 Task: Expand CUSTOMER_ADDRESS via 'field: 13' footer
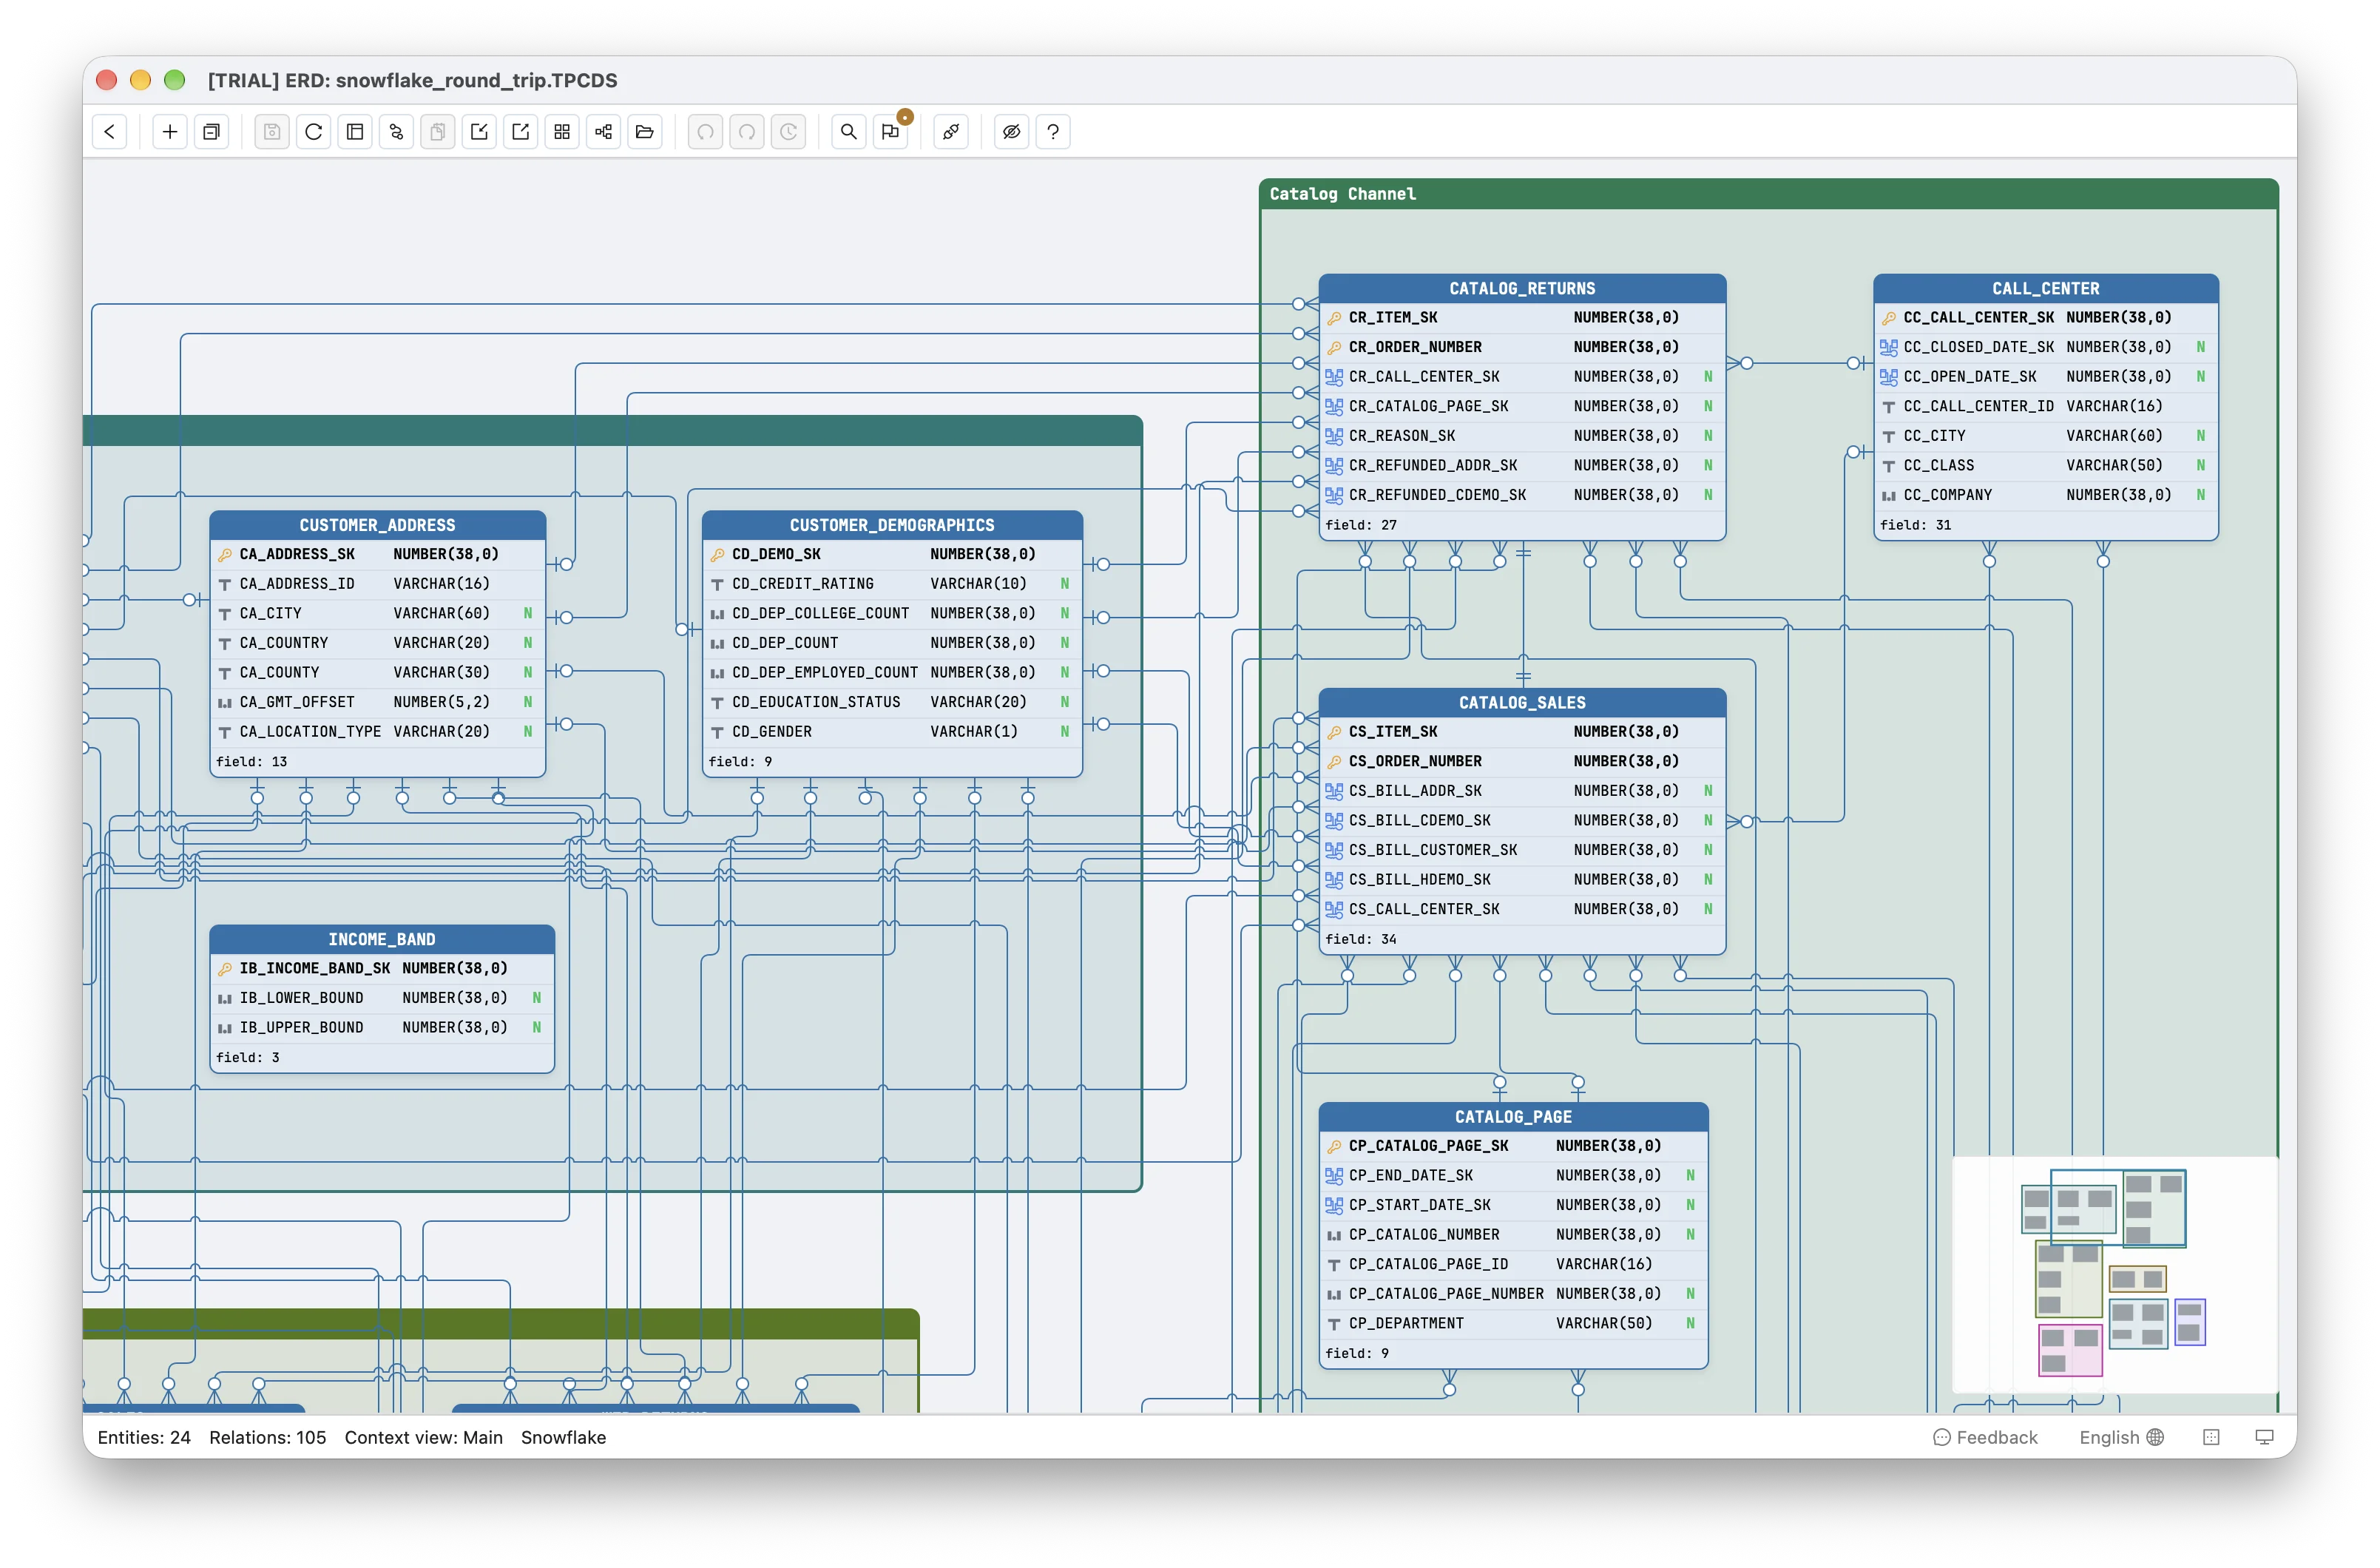377,761
